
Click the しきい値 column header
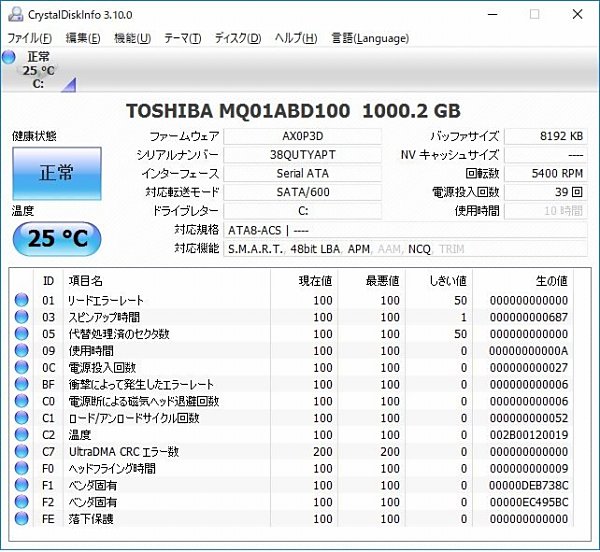[439, 281]
